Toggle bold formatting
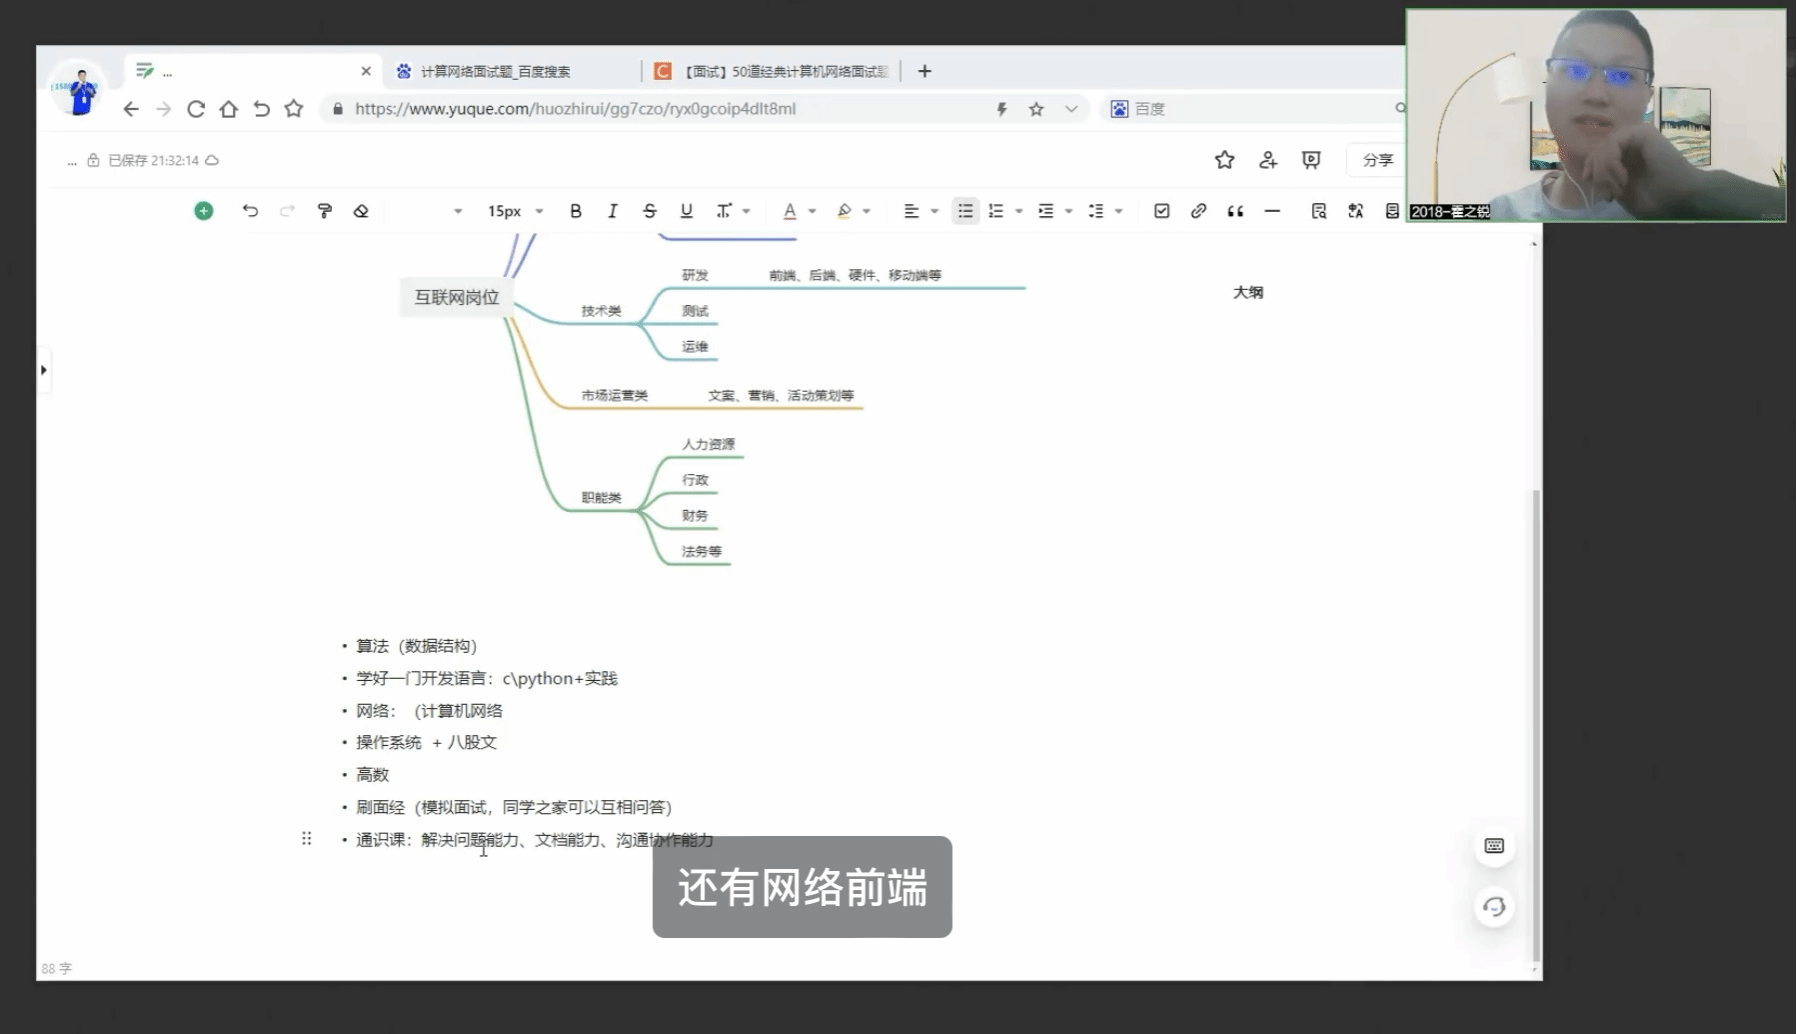Image resolution: width=1798 pixels, height=1034 pixels. pos(575,211)
